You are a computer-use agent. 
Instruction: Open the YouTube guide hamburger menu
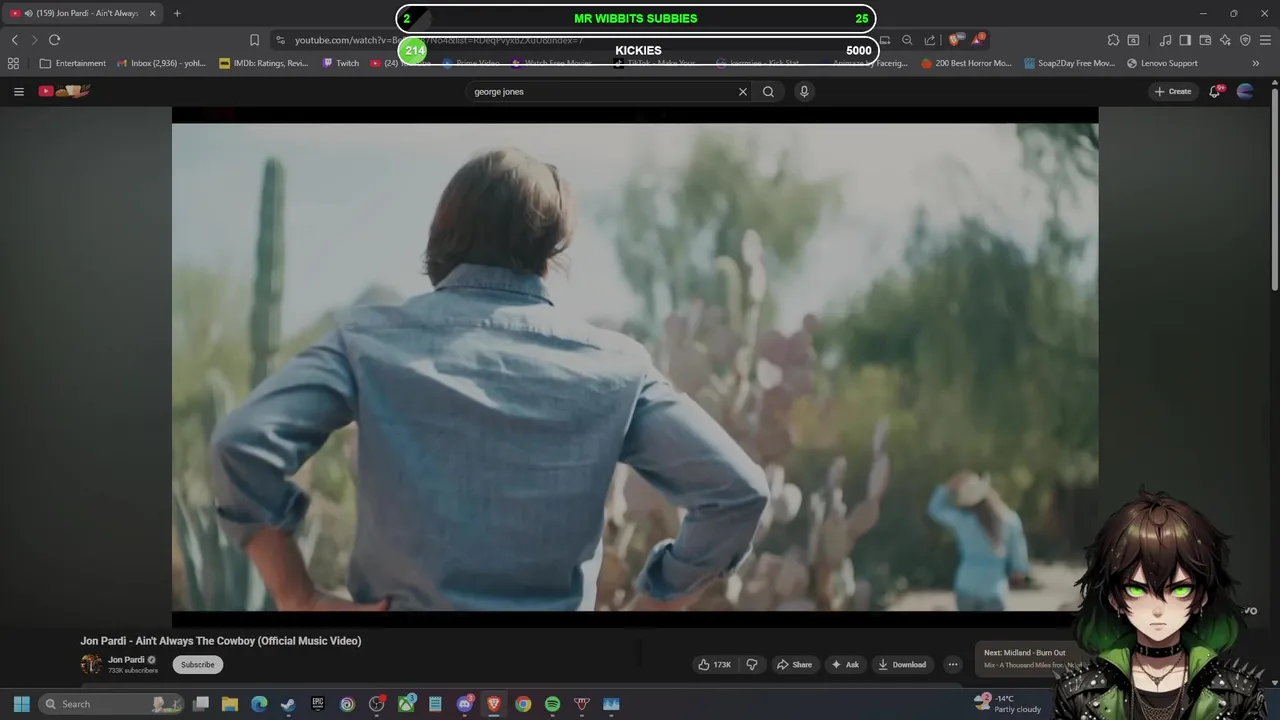[18, 91]
